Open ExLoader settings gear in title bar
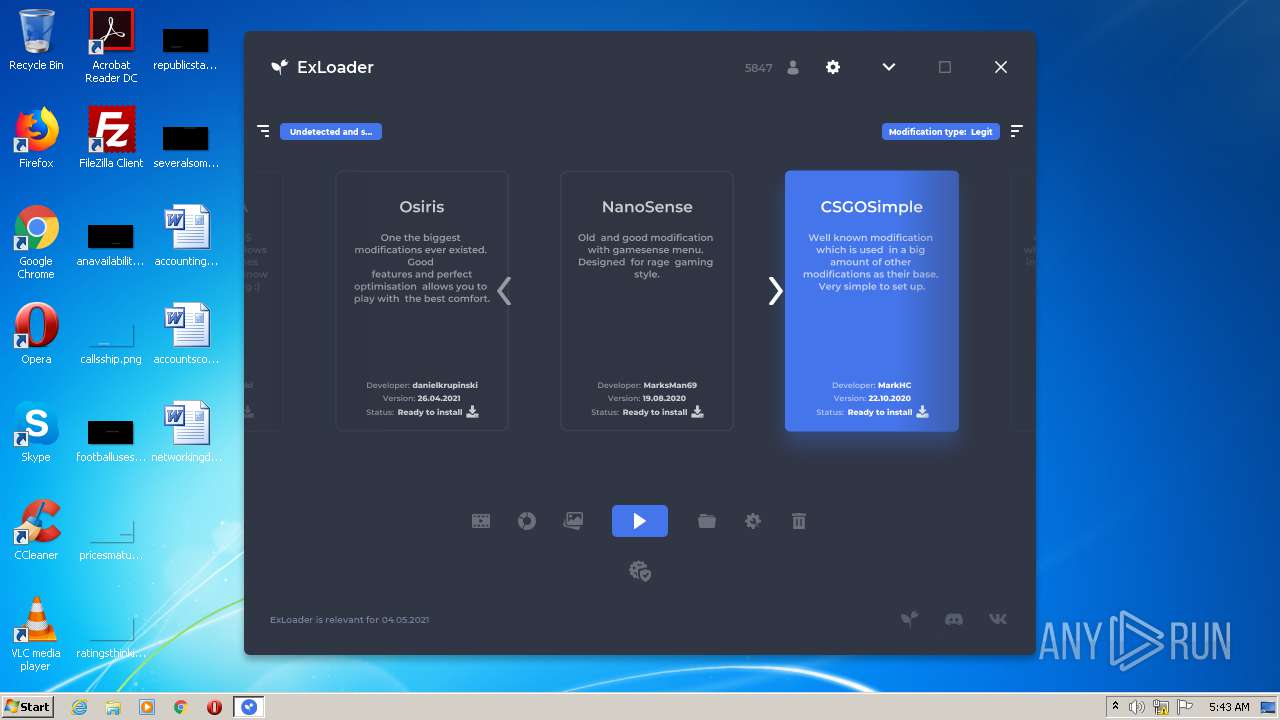 click(x=833, y=67)
